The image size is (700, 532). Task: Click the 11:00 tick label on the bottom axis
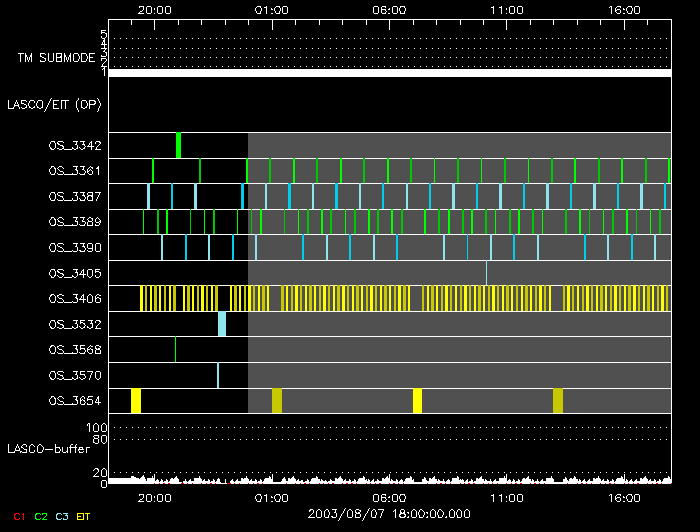pos(507,497)
